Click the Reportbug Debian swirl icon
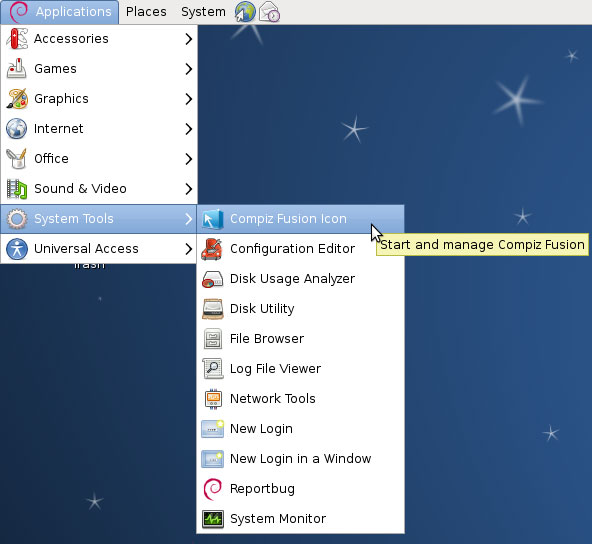This screenshot has height=544, width=592. pos(213,489)
